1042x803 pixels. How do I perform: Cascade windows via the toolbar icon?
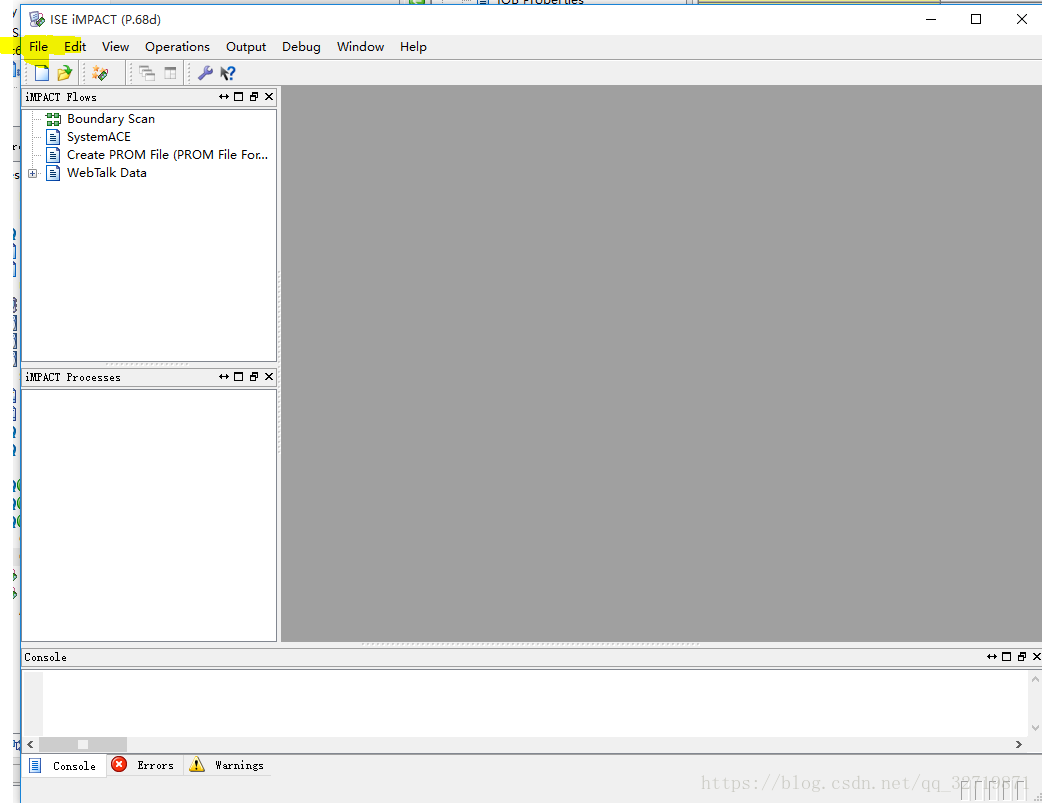pyautogui.click(x=147, y=73)
